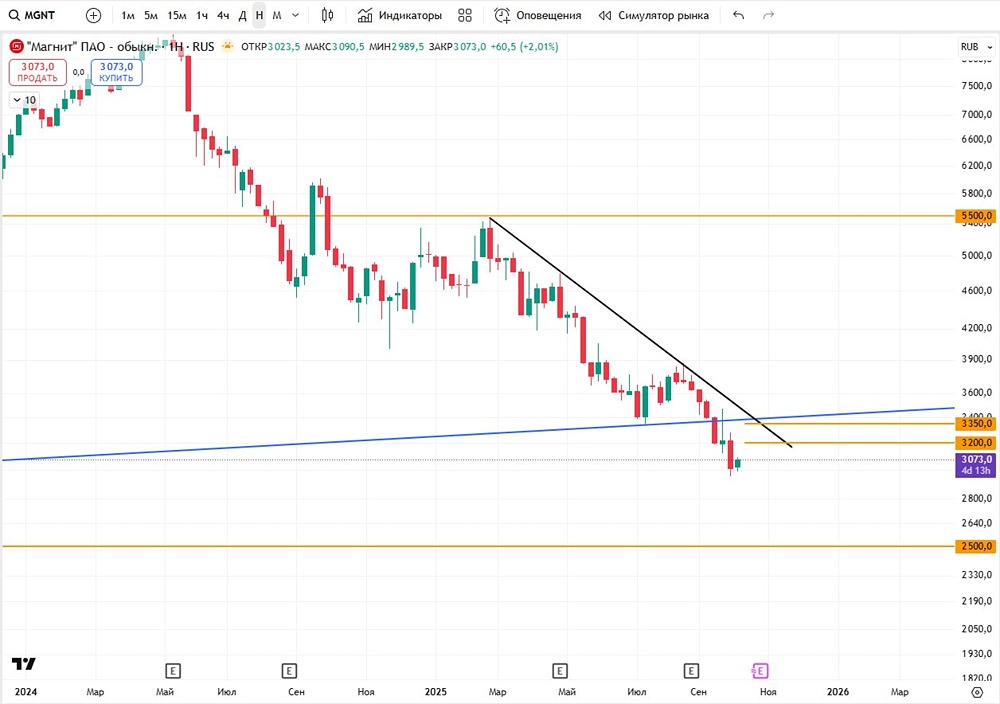Click the add symbol plus icon
The image size is (1000, 704).
93,16
